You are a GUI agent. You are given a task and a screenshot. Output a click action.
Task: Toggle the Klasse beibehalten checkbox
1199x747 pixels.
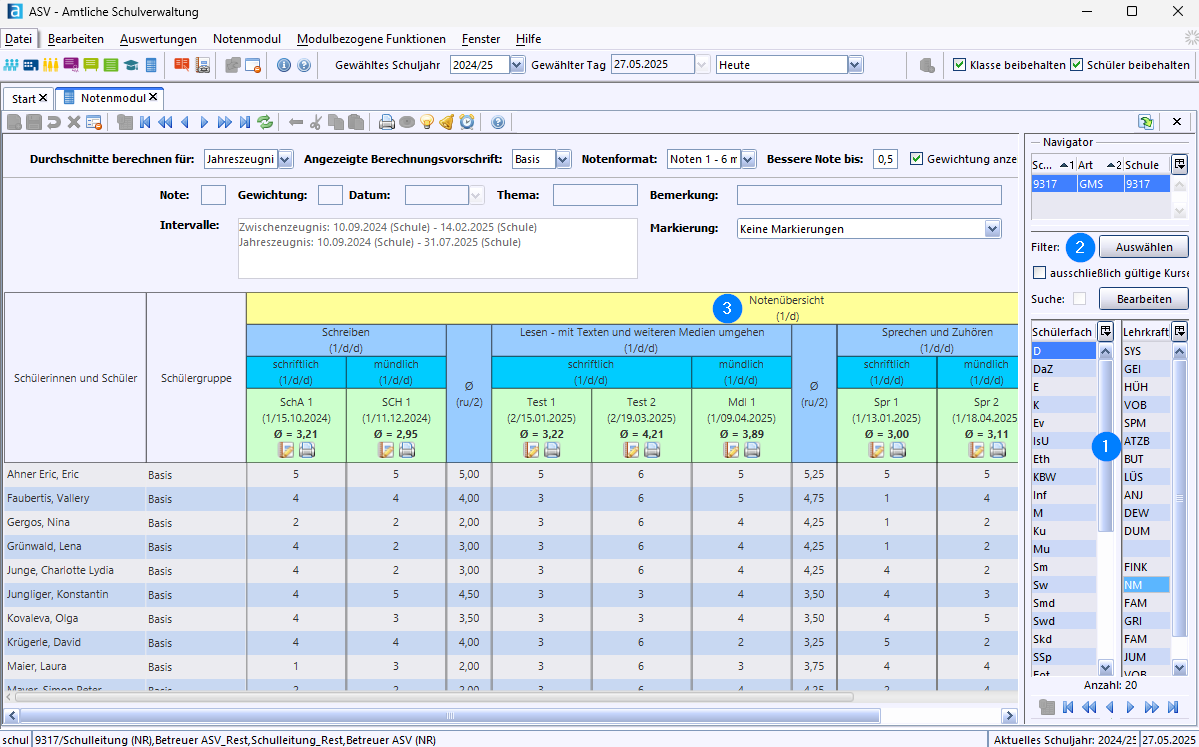[x=960, y=65]
